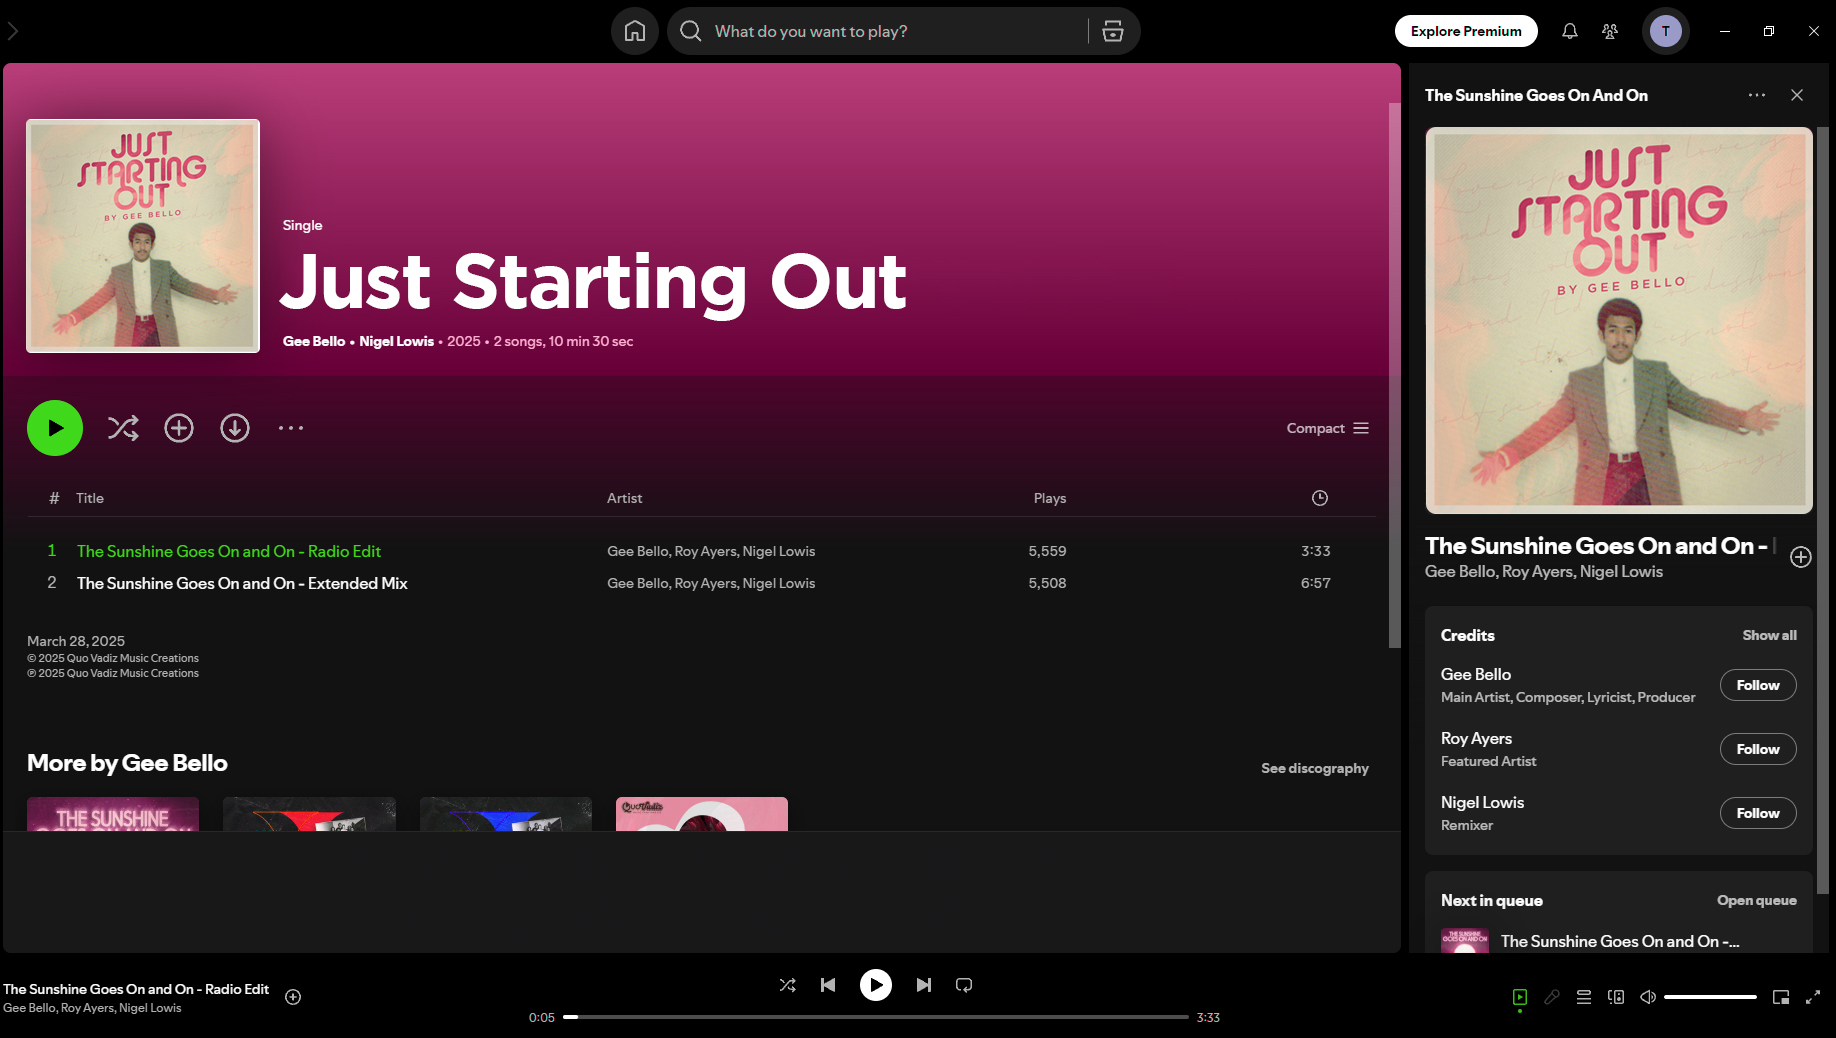The width and height of the screenshot is (1836, 1038).
Task: Go to Home via the house icon
Action: coord(635,31)
